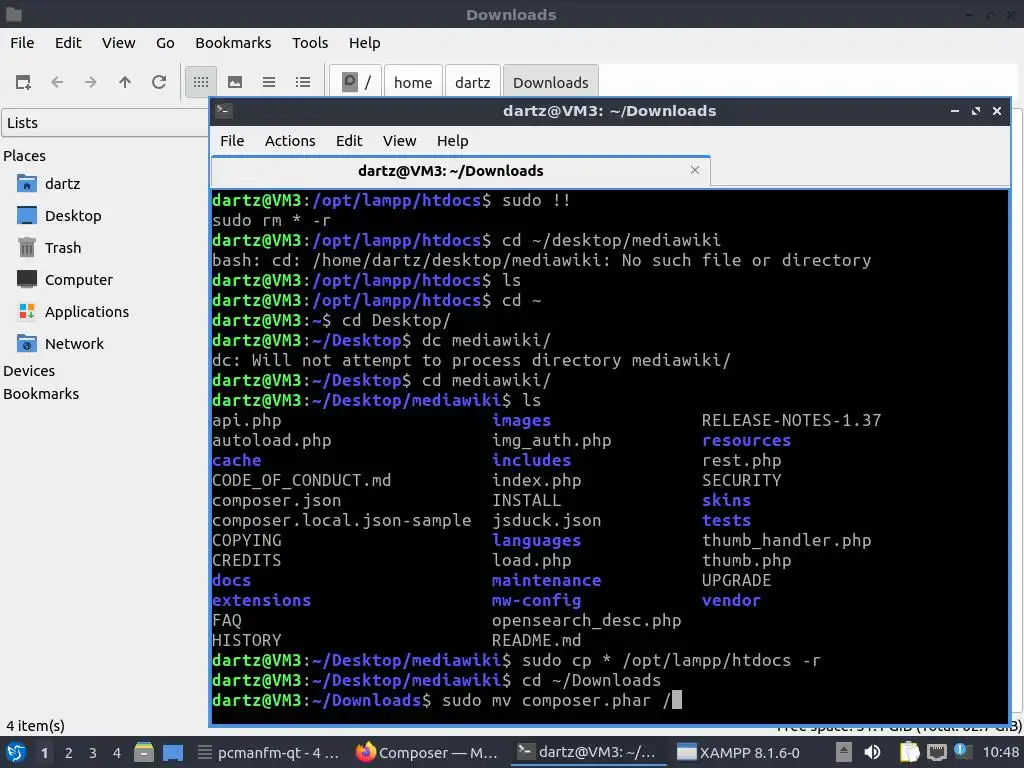This screenshot has width=1024, height=768.
Task: Close the terminal tab
Action: [695, 170]
